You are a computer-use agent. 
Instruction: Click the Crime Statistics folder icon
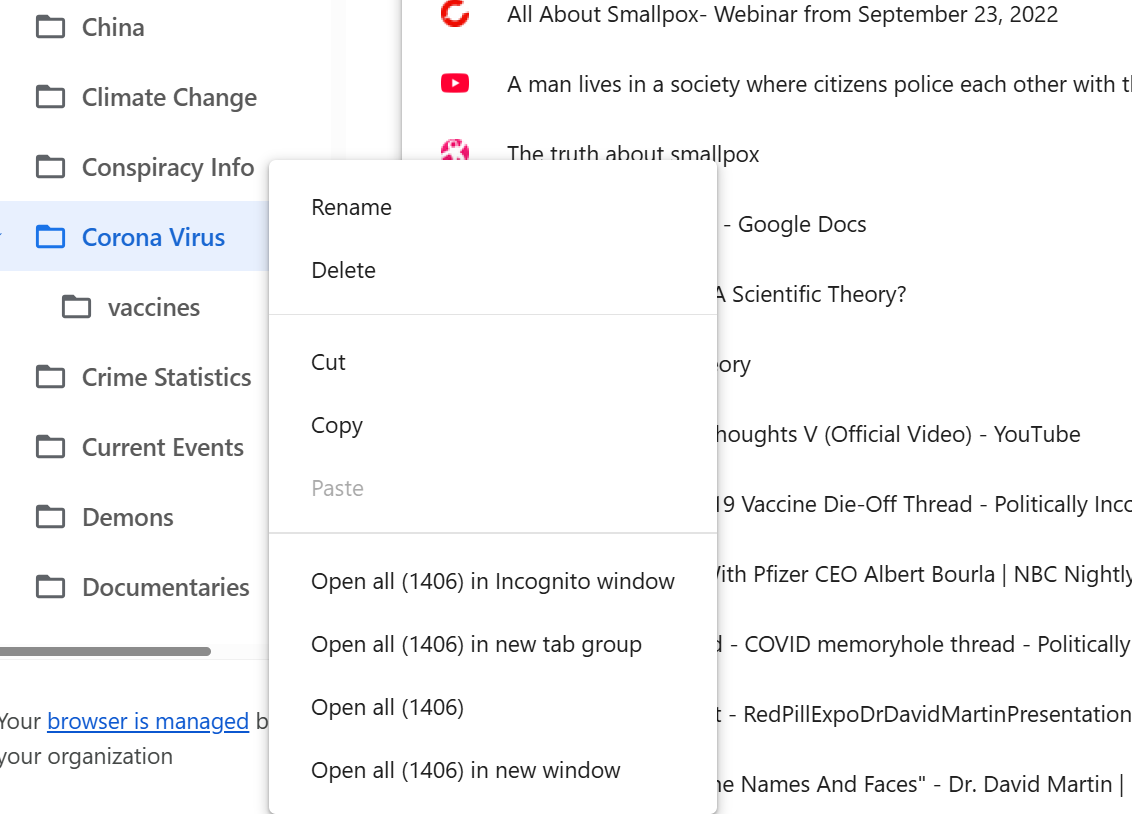(x=51, y=377)
